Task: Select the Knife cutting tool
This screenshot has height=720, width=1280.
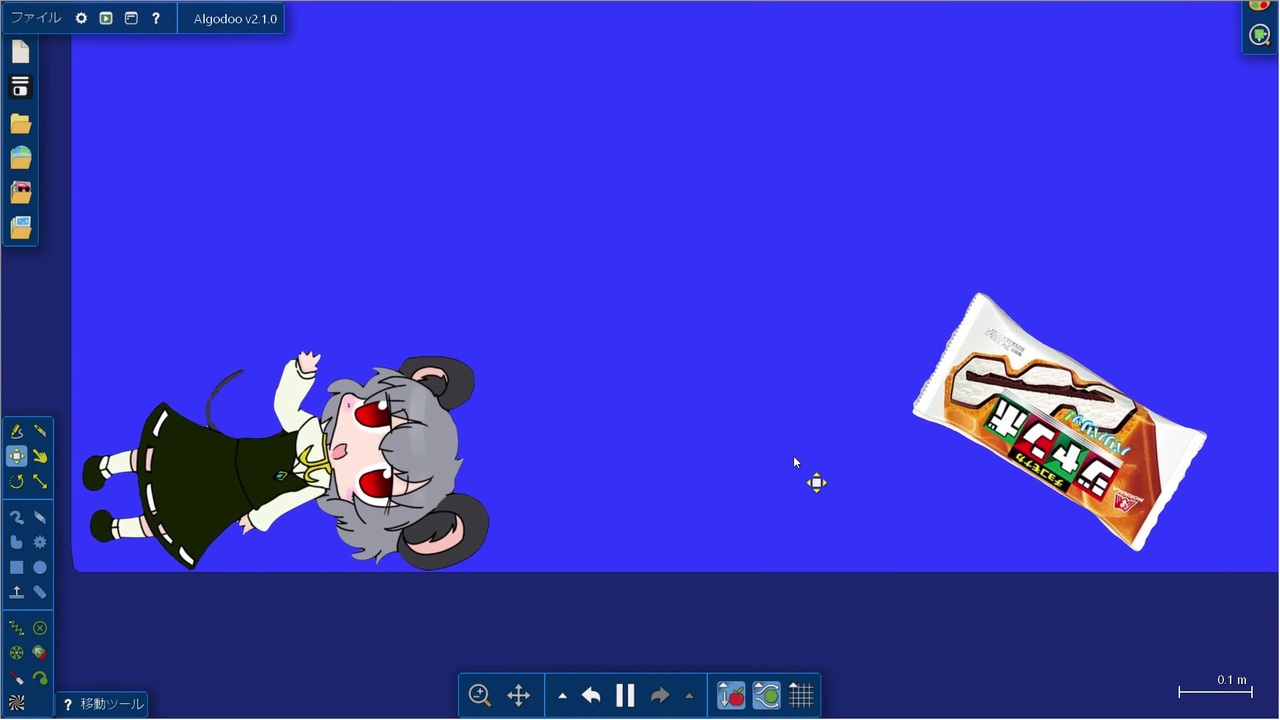Action: tap(40, 431)
